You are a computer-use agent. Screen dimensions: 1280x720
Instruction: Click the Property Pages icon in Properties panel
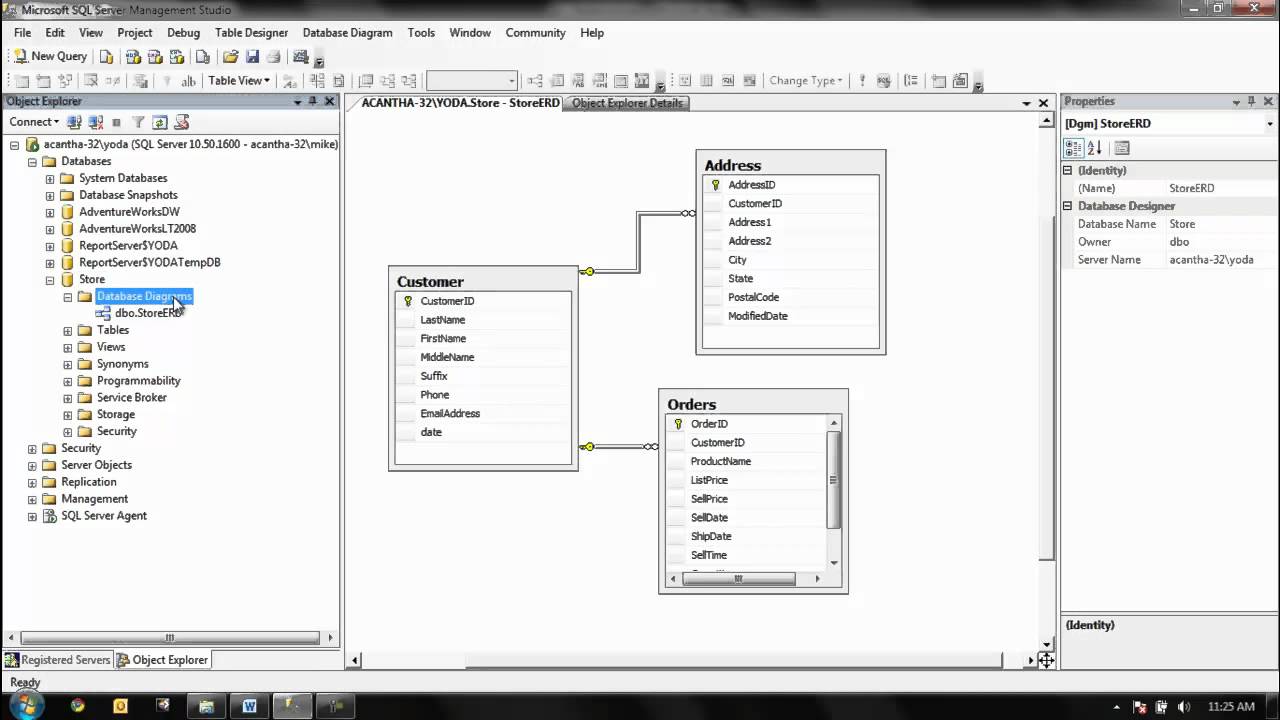pos(1121,148)
